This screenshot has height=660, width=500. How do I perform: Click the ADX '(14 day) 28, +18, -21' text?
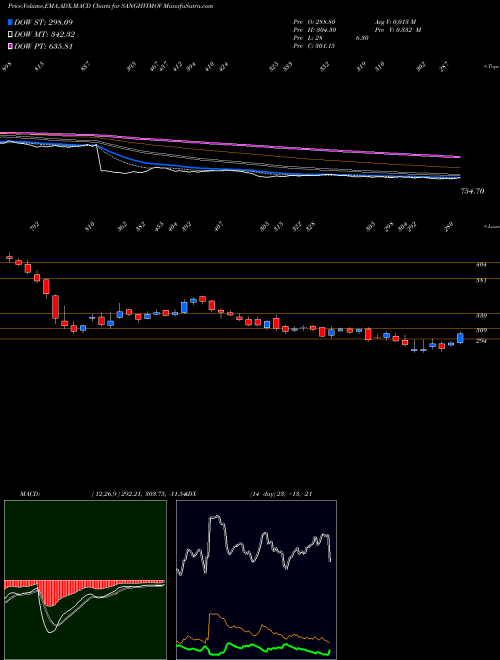point(280,494)
